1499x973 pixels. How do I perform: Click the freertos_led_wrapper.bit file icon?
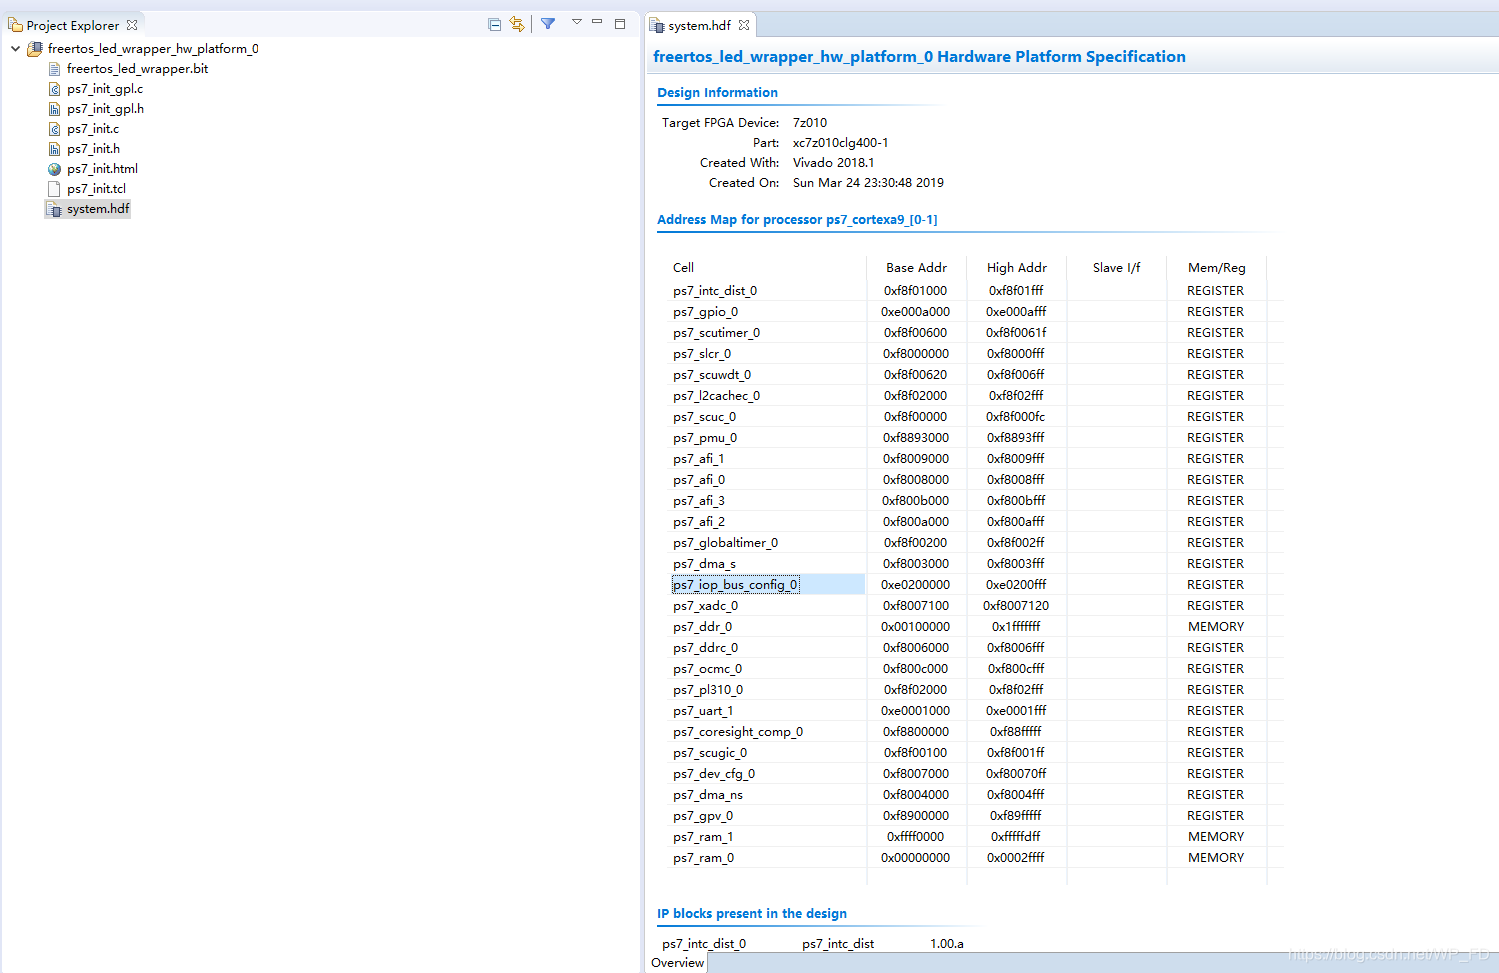point(53,68)
